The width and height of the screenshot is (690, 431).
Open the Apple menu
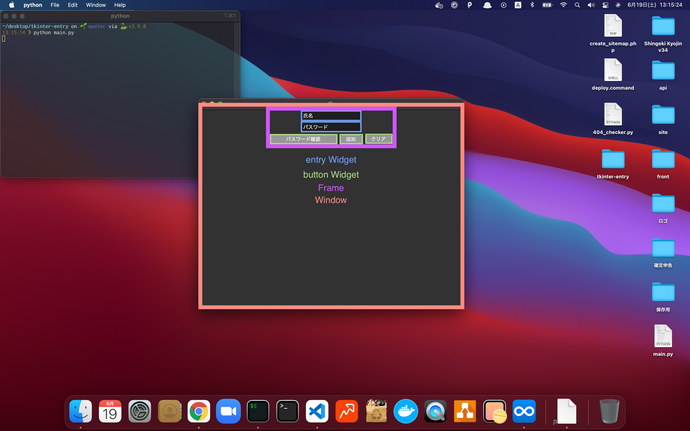tap(11, 5)
